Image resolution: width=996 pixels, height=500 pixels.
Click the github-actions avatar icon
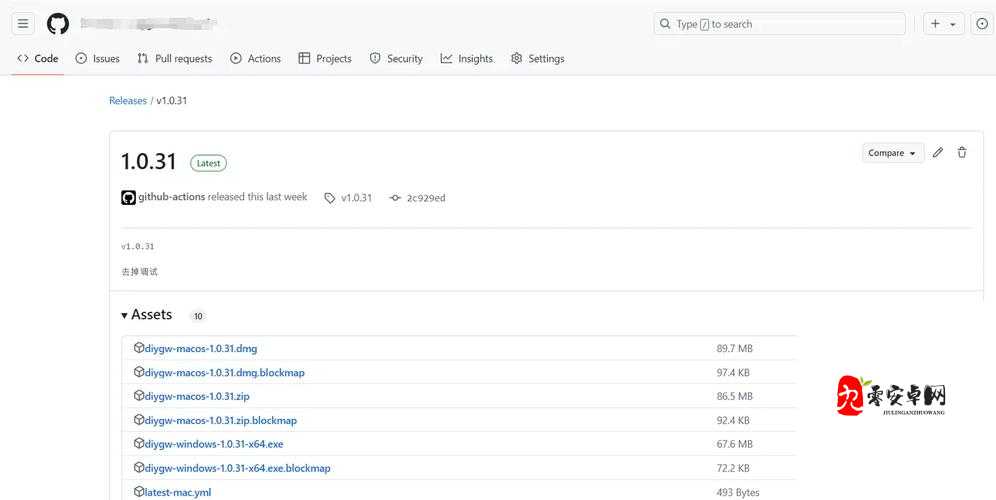pos(128,198)
